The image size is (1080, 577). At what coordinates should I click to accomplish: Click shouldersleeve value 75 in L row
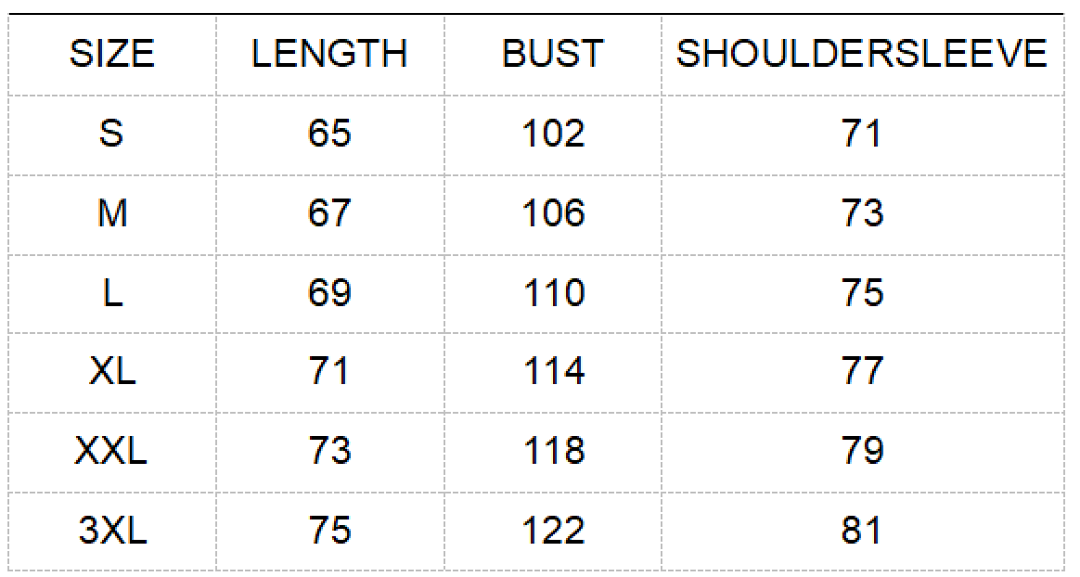862,292
